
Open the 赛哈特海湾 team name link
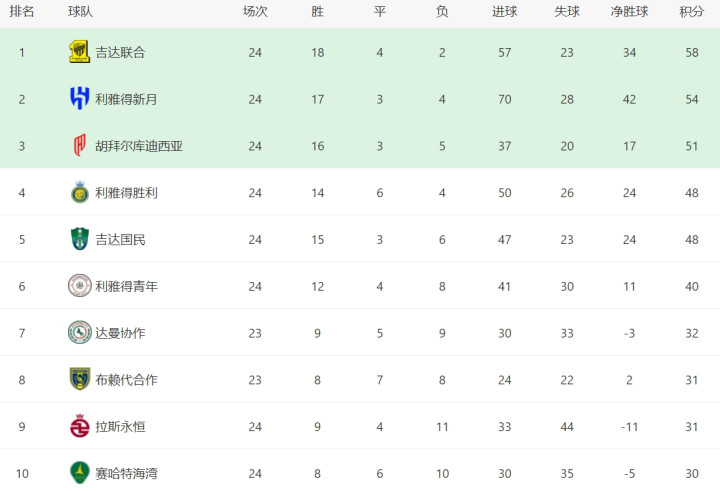coord(126,473)
